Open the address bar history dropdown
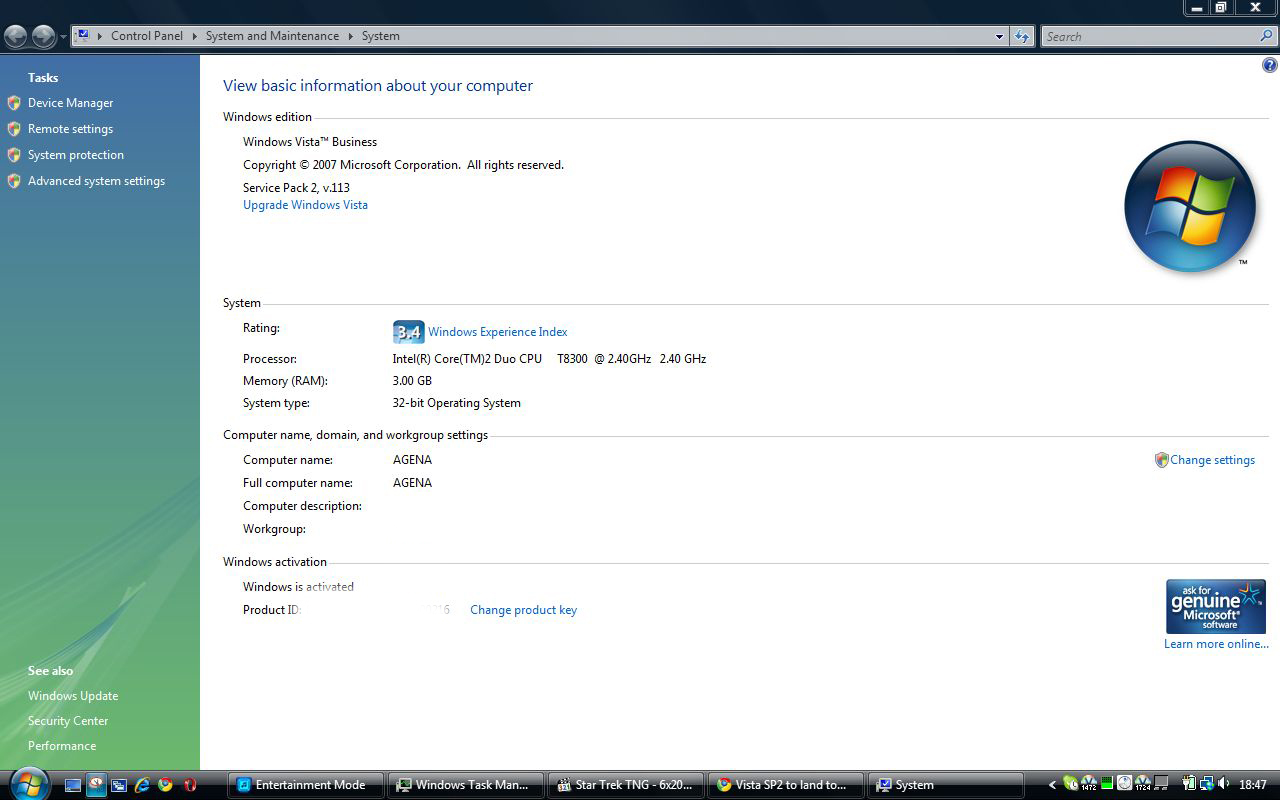1280x800 pixels. pos(999,37)
